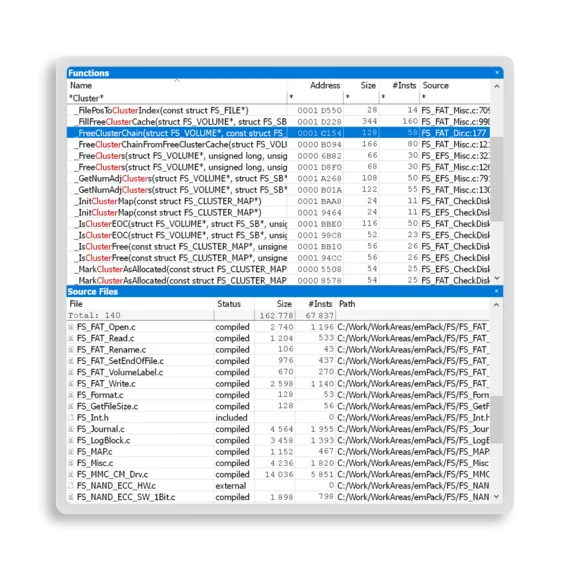Select the _FreeClusterChainFromFreeClusterCache function row
The height and width of the screenshot is (570, 570).
(278, 144)
